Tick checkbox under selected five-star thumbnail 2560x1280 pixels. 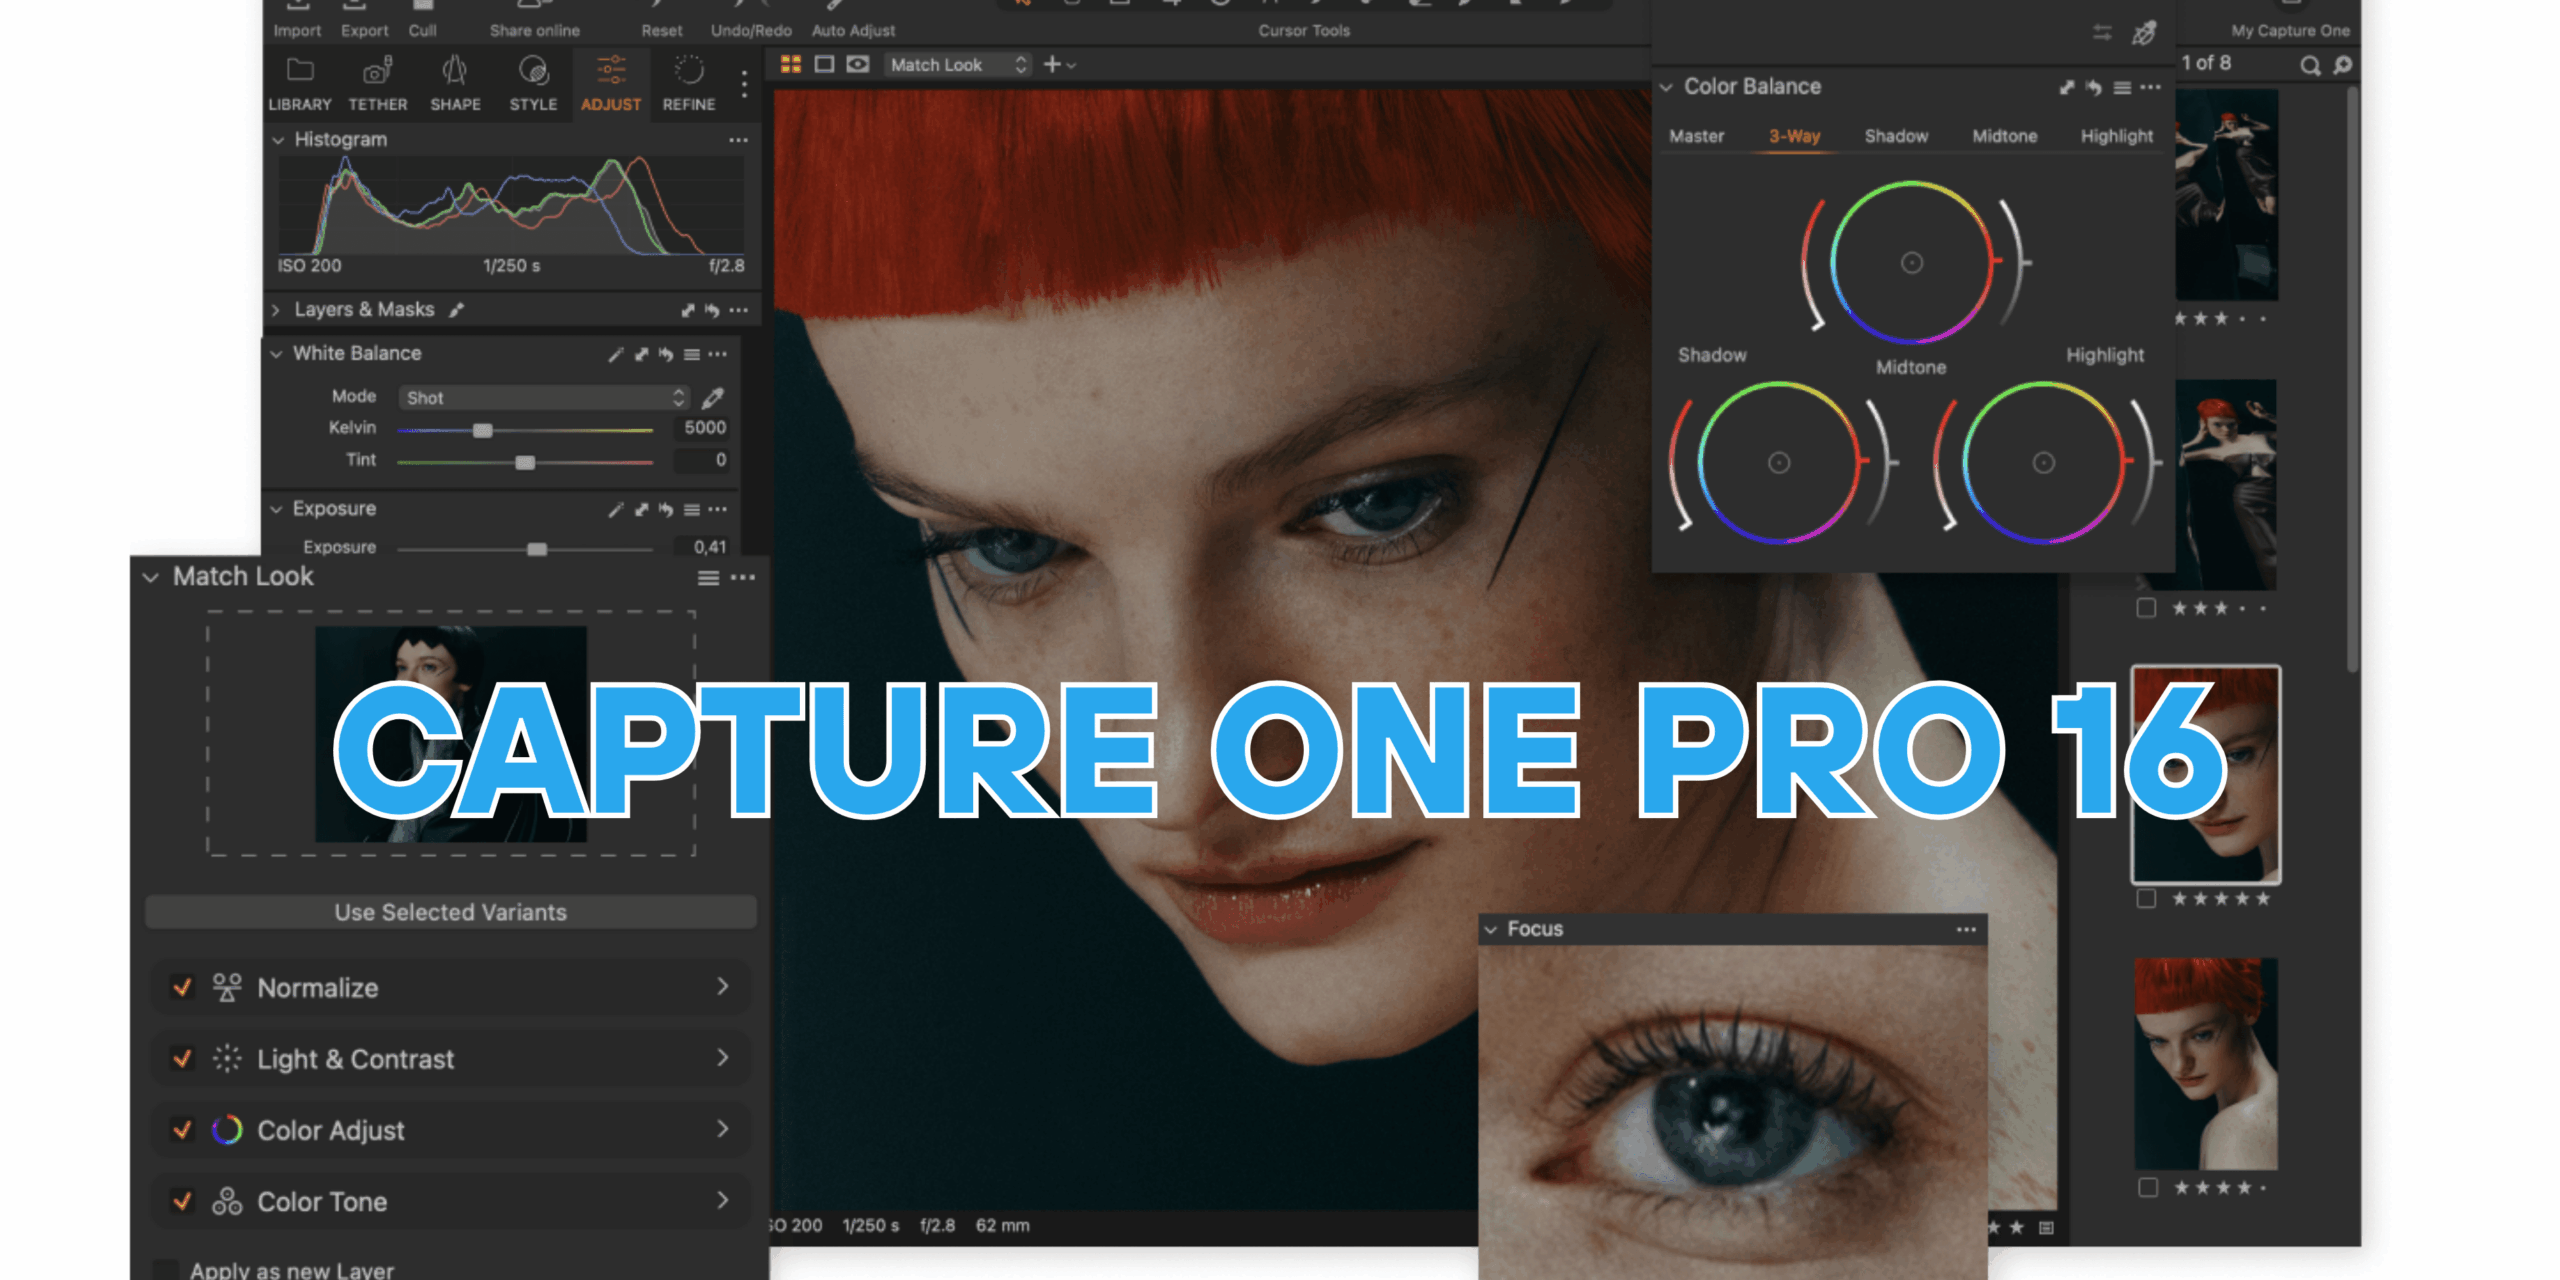pos(2146,899)
